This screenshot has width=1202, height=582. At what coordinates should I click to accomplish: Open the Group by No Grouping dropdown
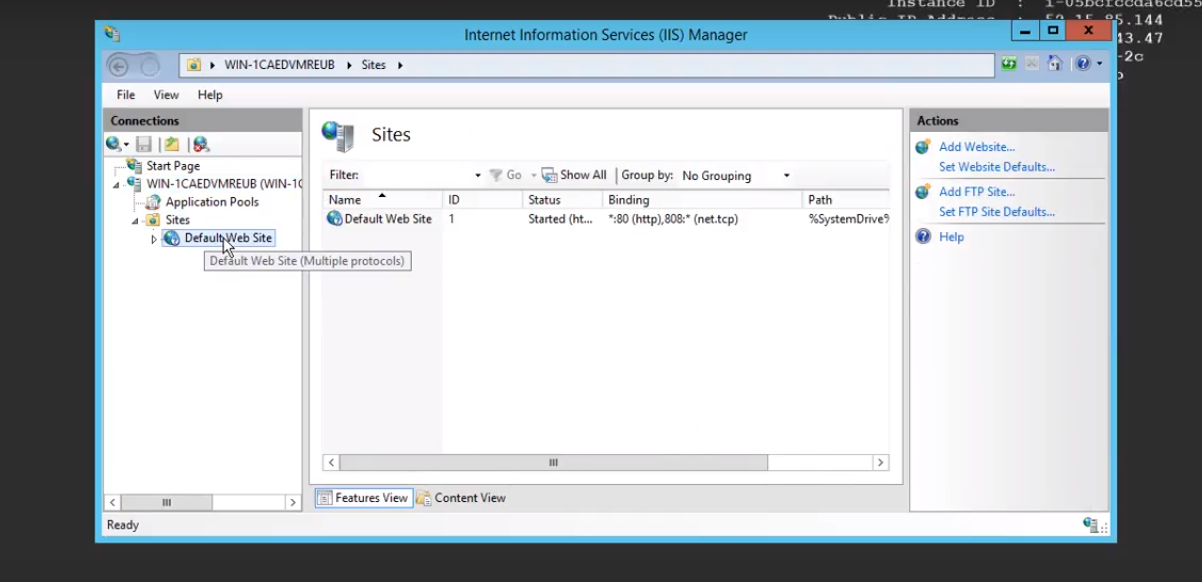pos(736,176)
